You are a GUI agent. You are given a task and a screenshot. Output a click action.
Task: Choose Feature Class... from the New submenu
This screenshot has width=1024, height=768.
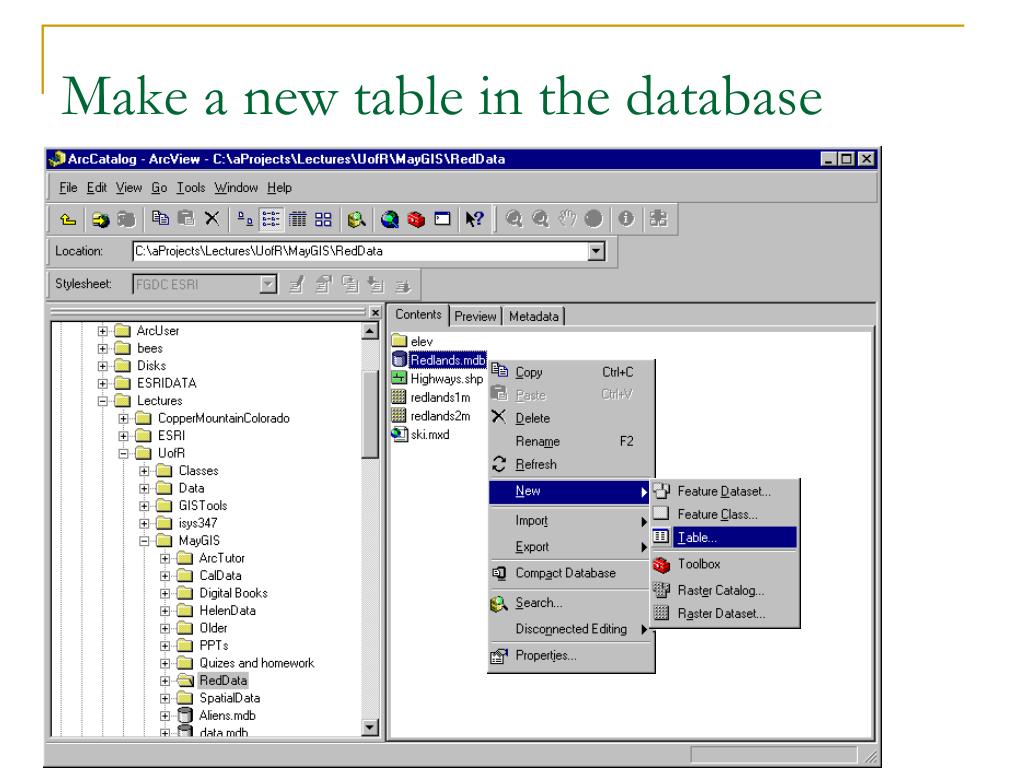point(725,515)
